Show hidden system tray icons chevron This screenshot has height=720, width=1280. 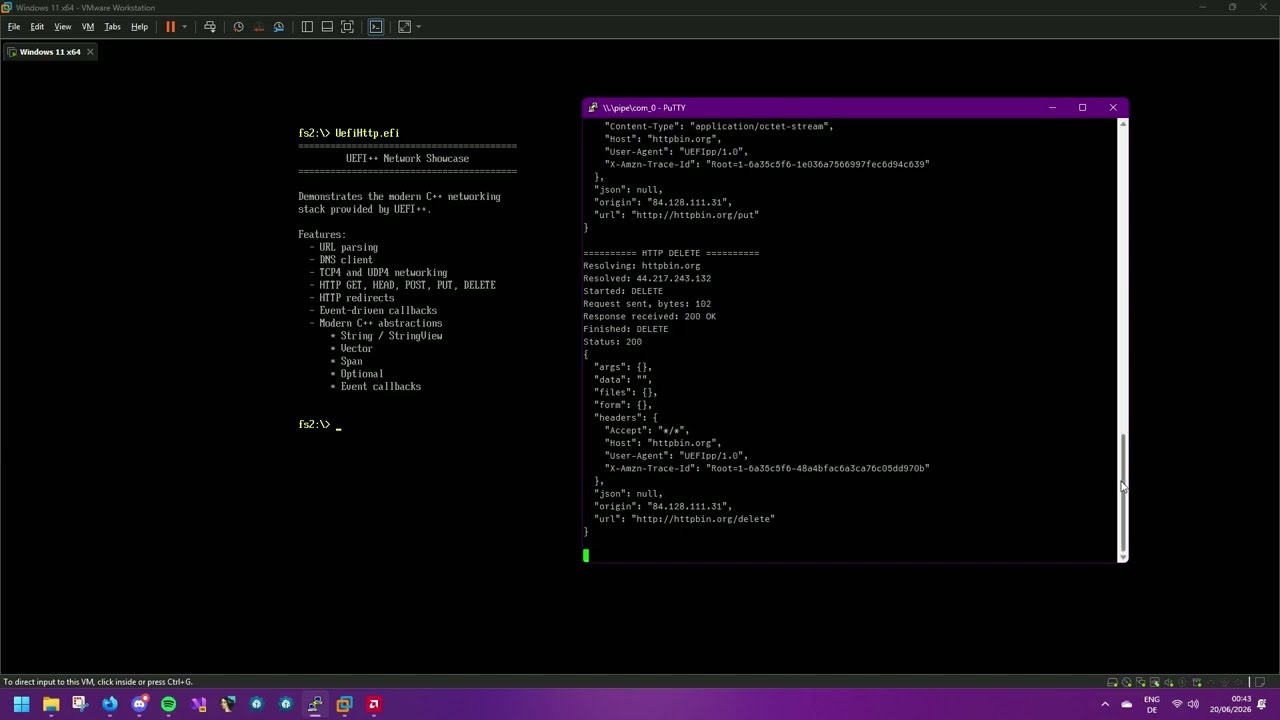click(x=1105, y=704)
